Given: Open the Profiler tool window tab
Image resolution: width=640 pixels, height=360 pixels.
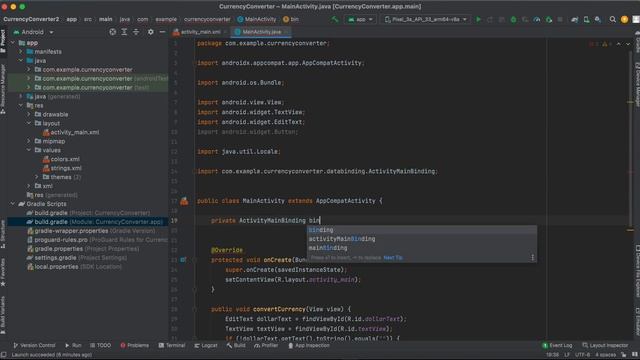Looking at the screenshot, I should point(266,345).
